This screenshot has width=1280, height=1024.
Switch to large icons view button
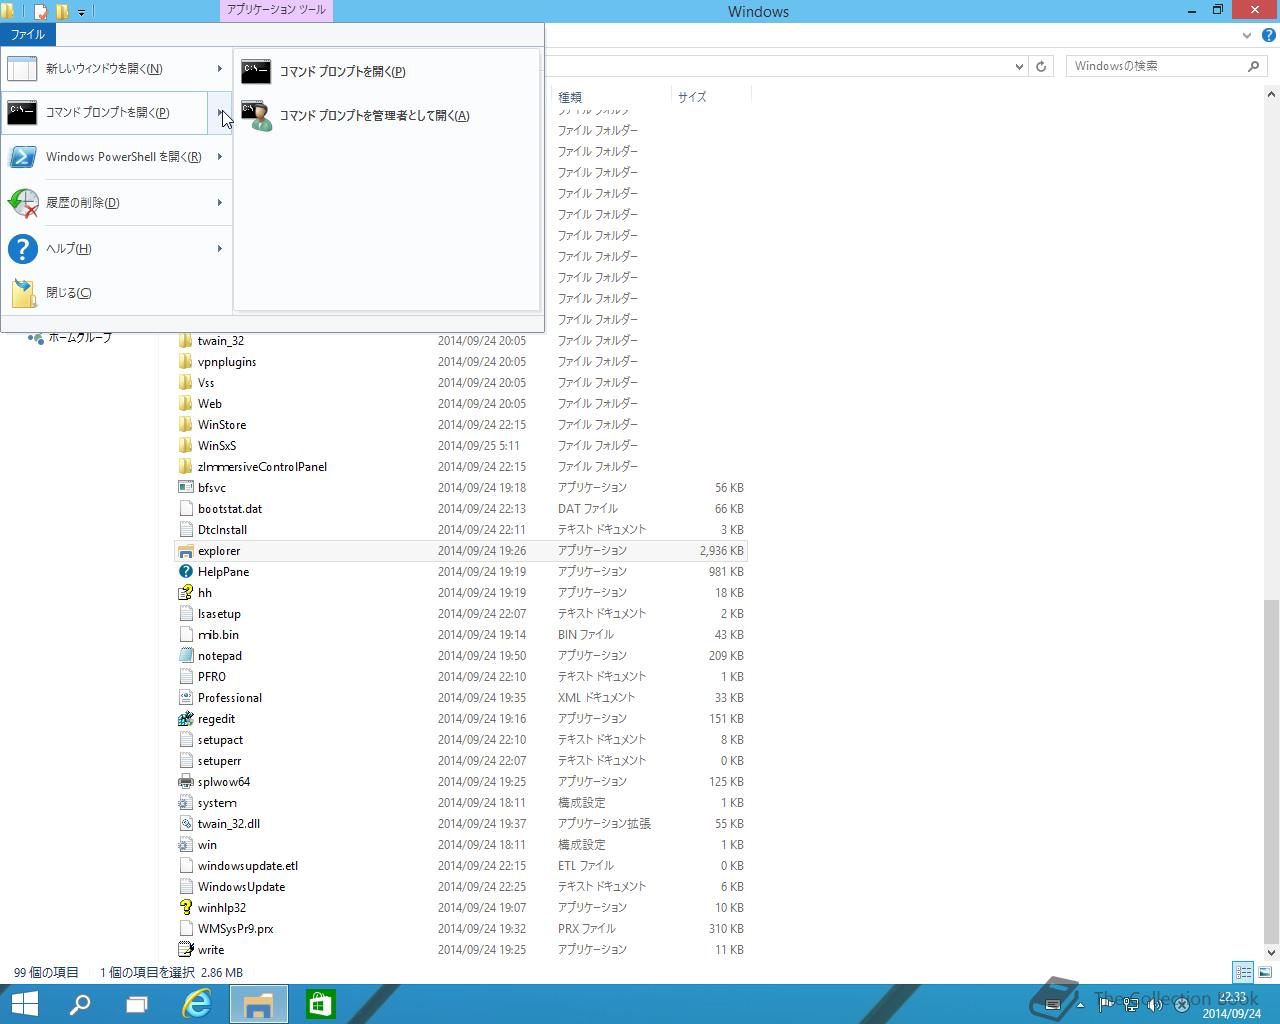click(1265, 972)
